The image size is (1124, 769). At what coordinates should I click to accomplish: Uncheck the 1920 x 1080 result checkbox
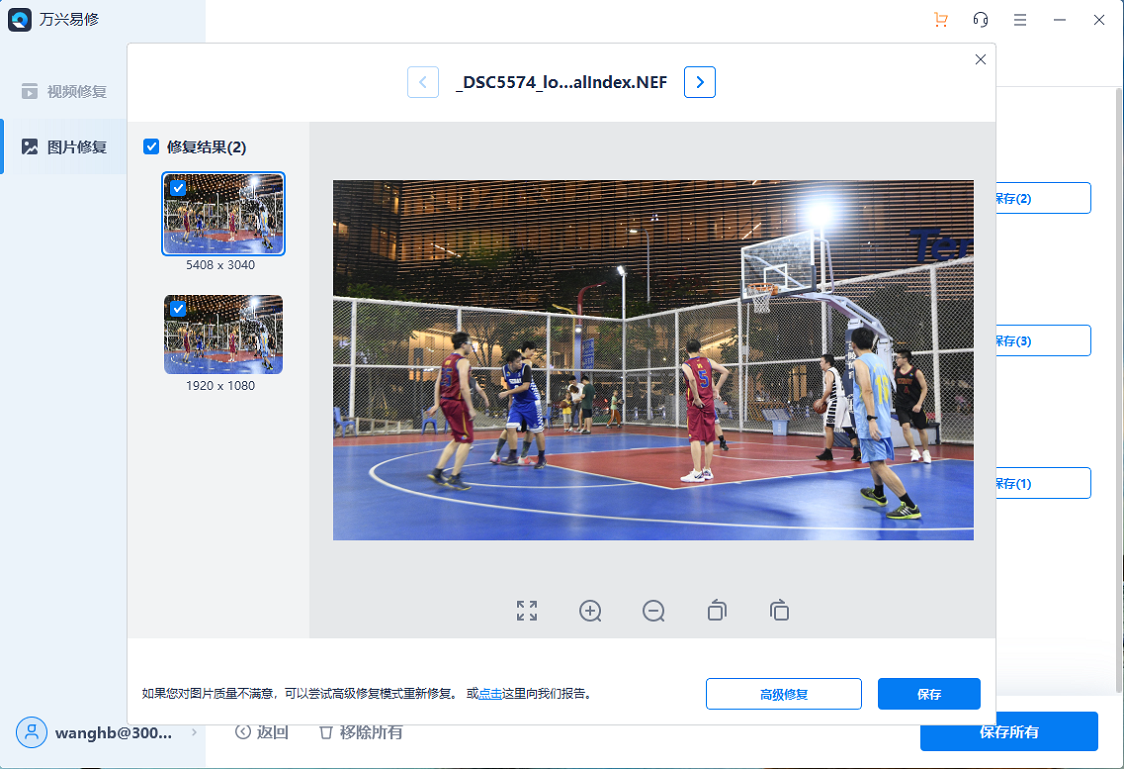pyautogui.click(x=178, y=310)
